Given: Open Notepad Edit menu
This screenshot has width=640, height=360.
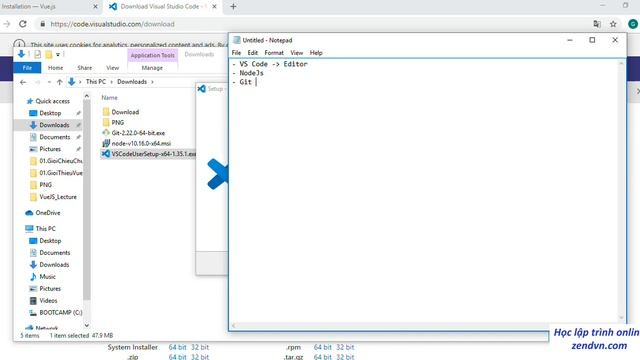Looking at the screenshot, I should pos(252,53).
